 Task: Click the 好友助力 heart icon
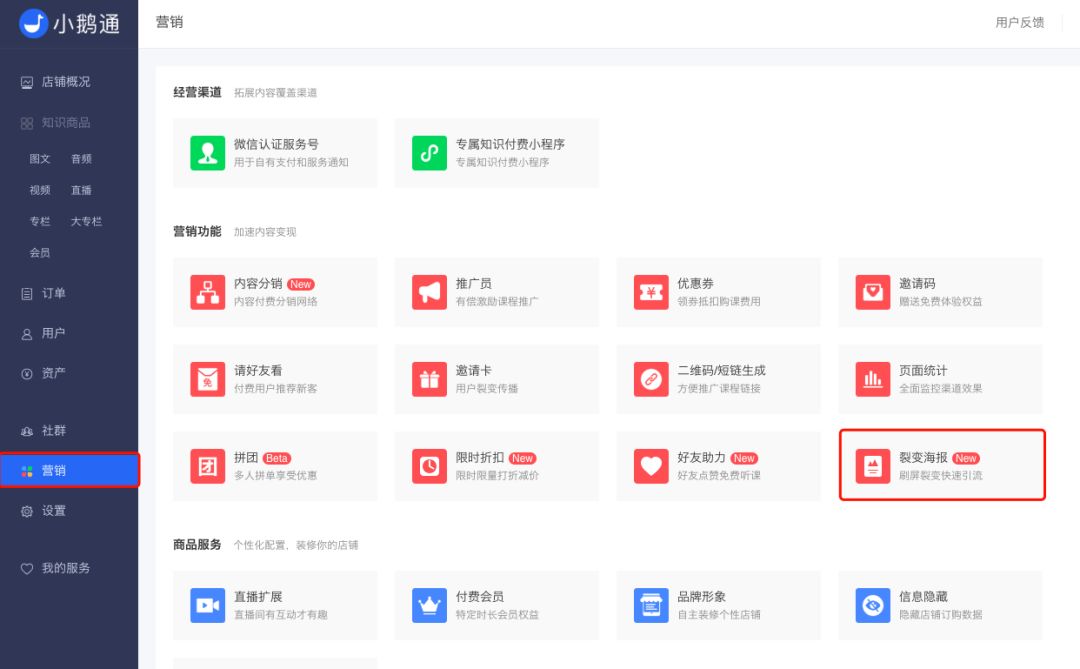(651, 466)
